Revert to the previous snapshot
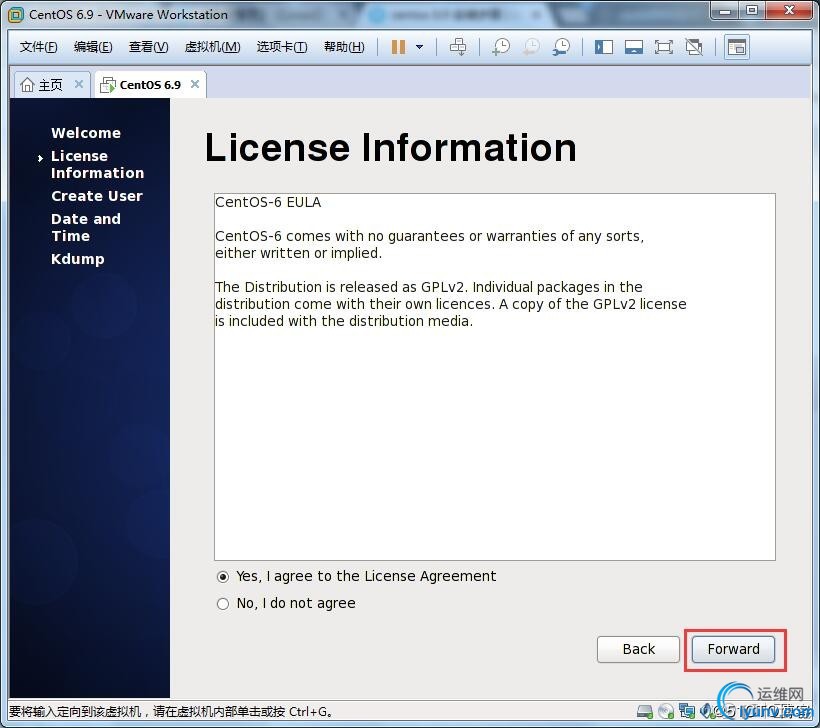Screen dimensions: 820x728 (x=531, y=47)
